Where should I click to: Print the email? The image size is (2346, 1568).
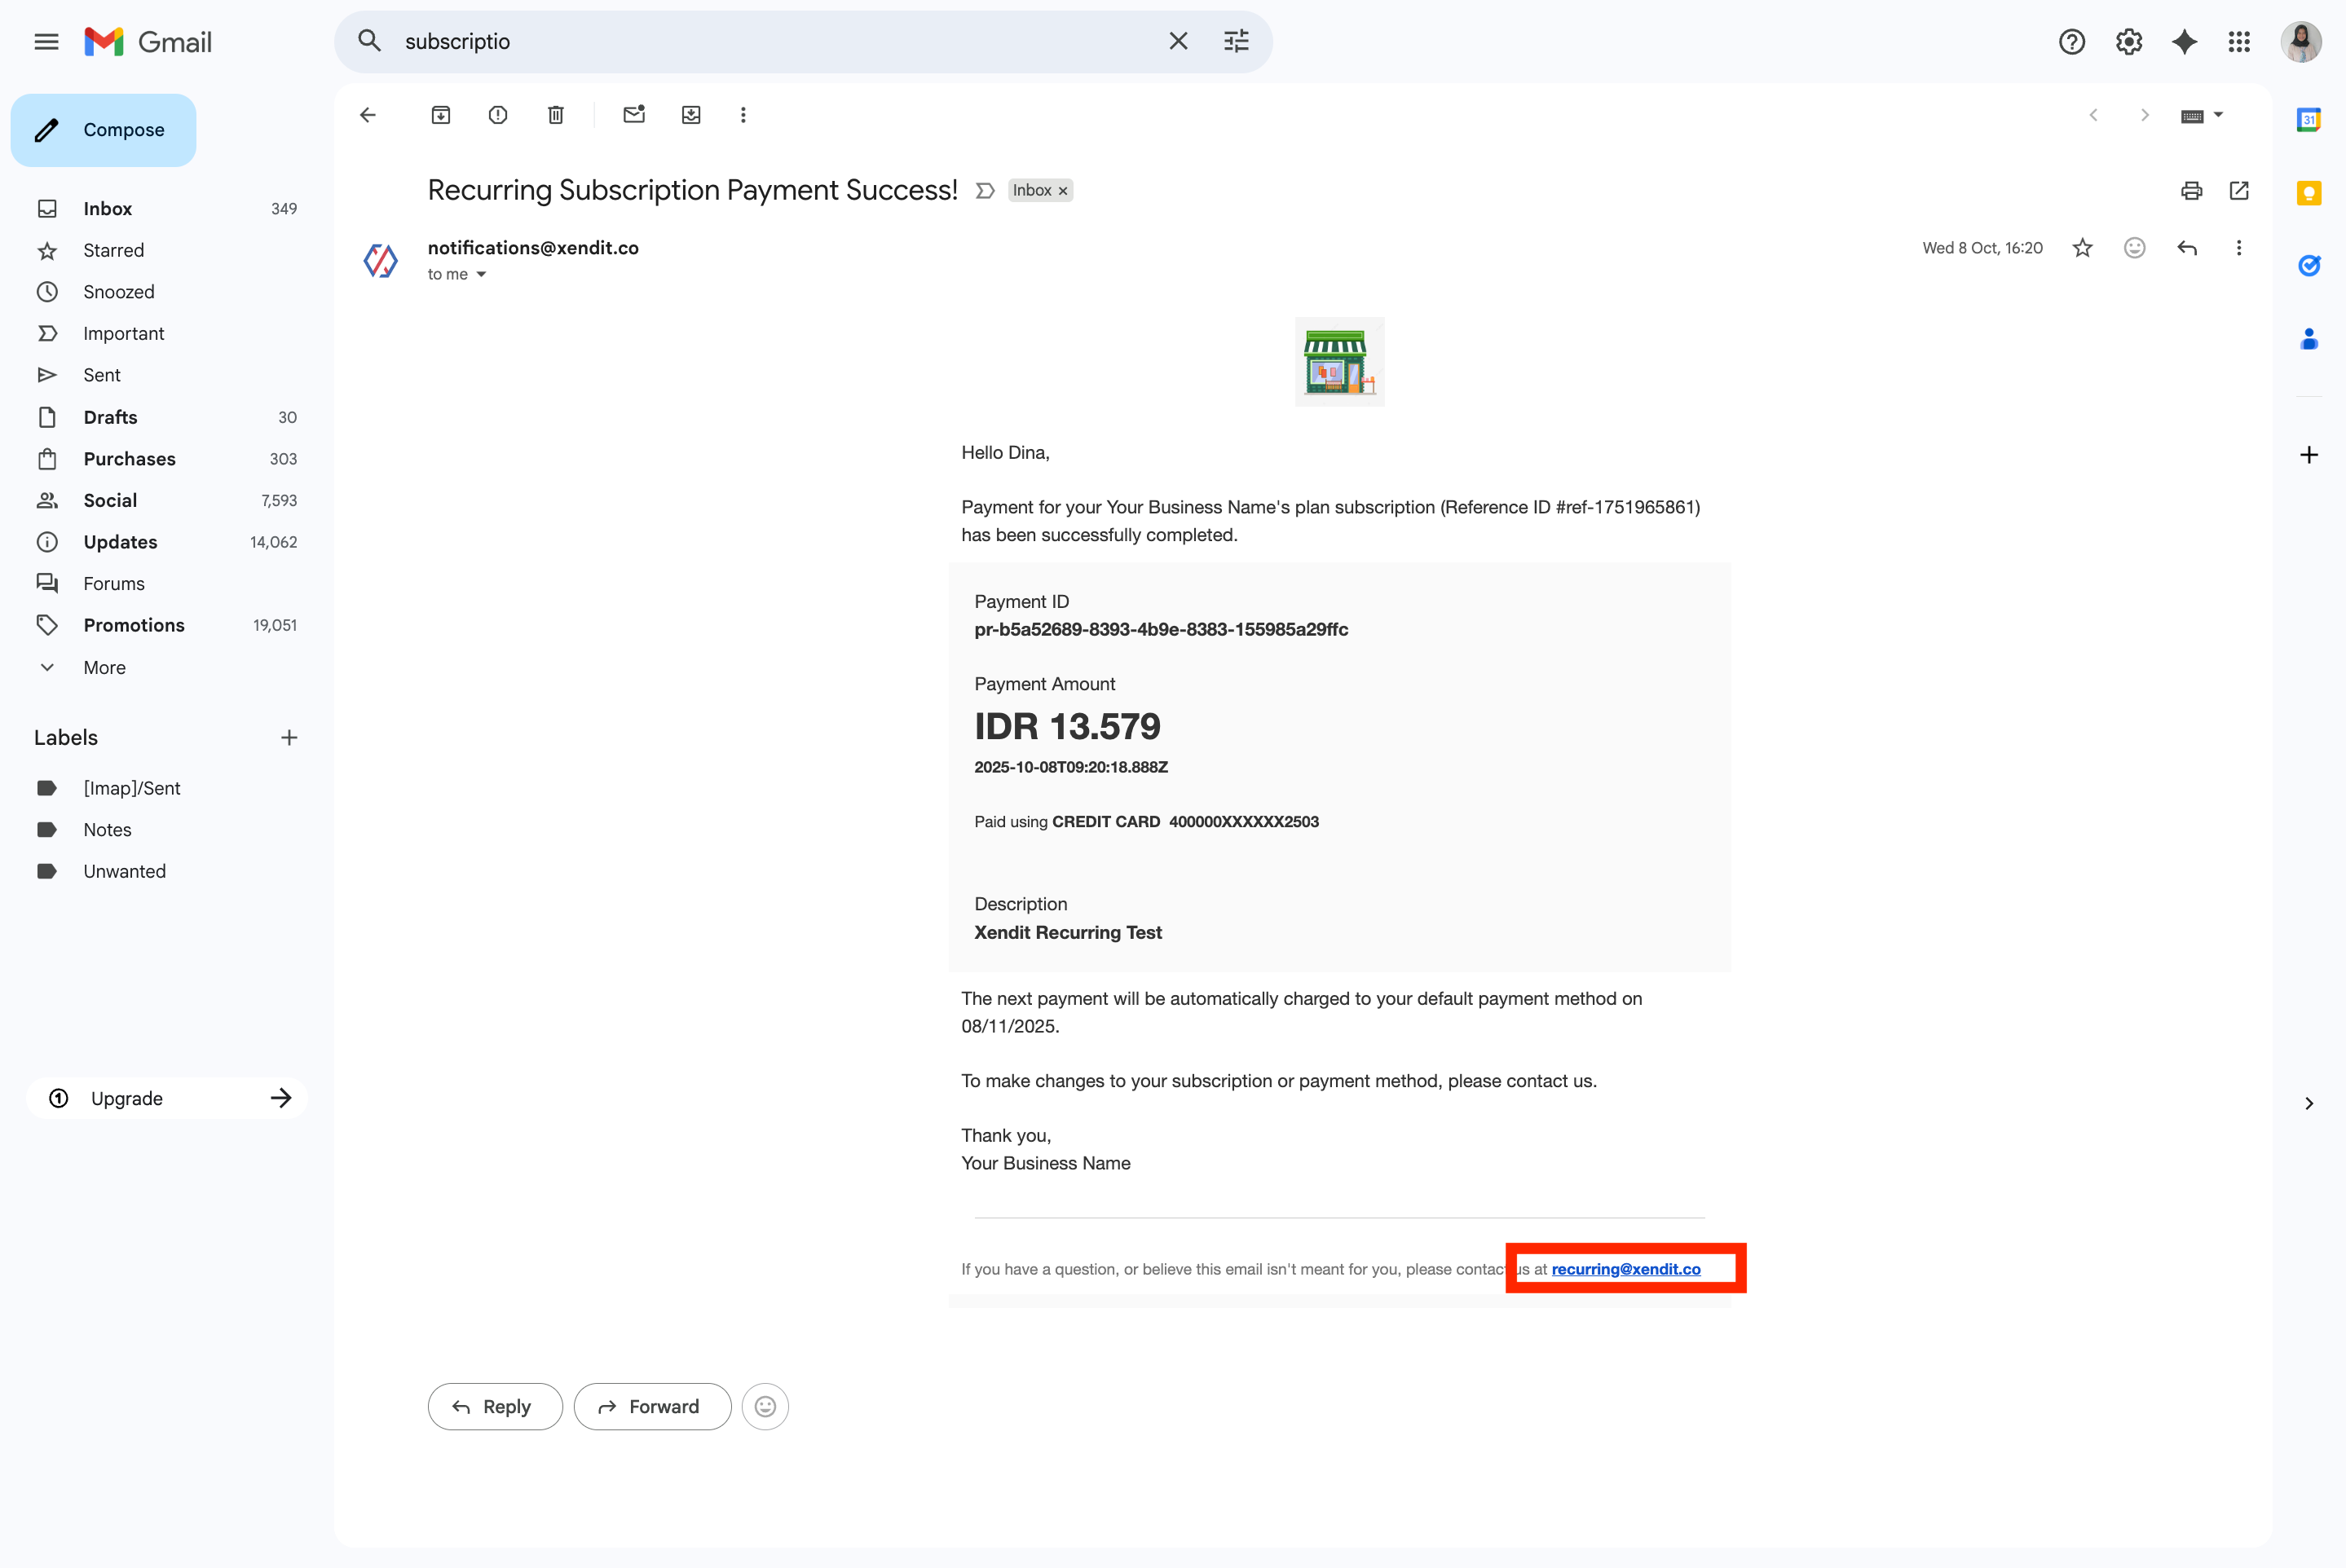[2191, 190]
